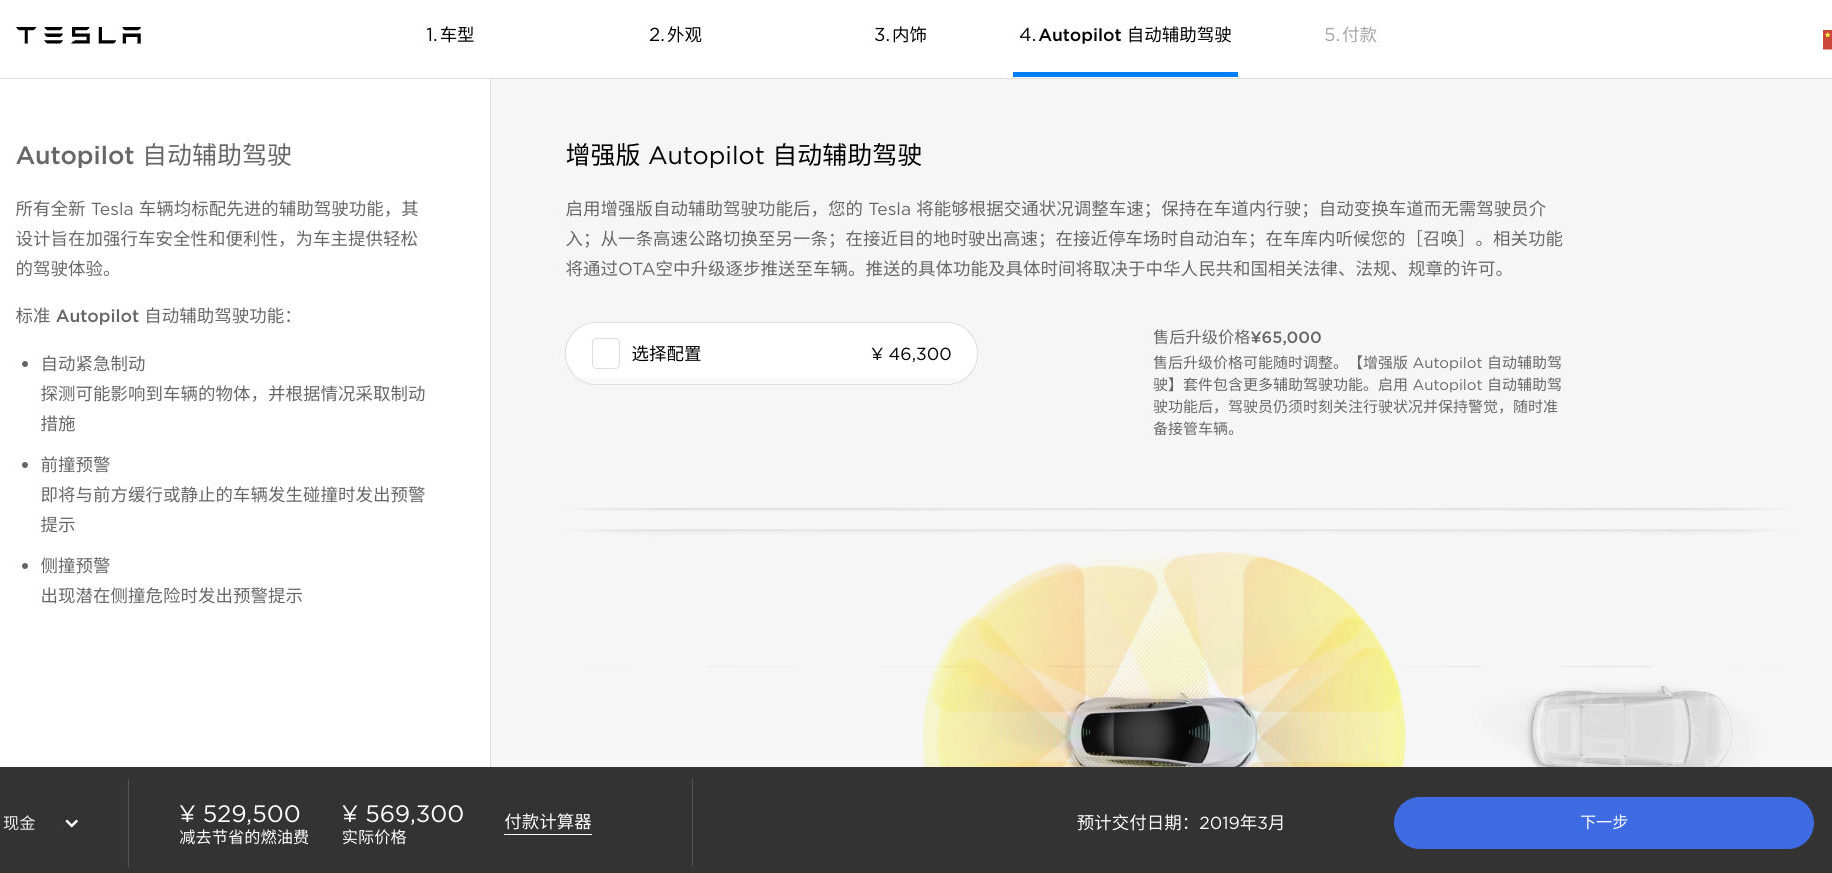Click the 标准 Autopilot 自动辅助驾驶功能 subtitle
This screenshot has width=1832, height=873.
153,316
